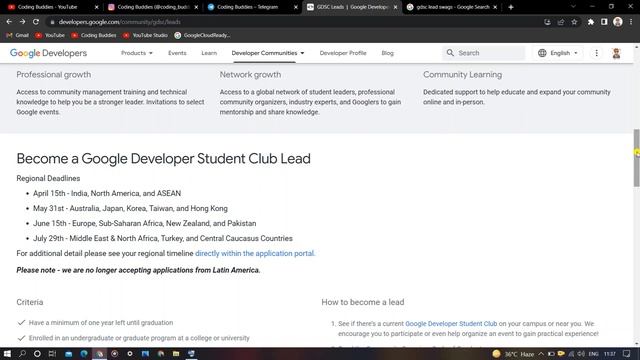Open the 'directly within the application portal' link
This screenshot has height=360, width=640.
click(255, 253)
